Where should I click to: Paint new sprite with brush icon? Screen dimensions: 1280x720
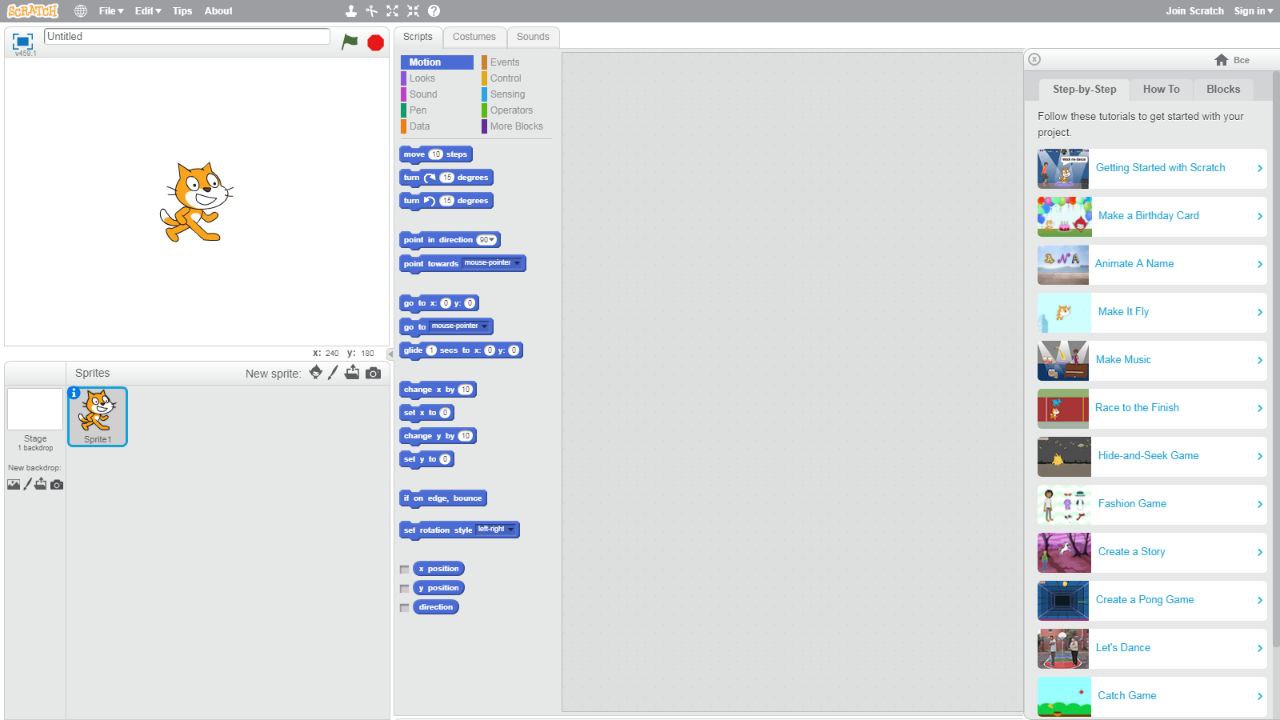[x=334, y=373]
